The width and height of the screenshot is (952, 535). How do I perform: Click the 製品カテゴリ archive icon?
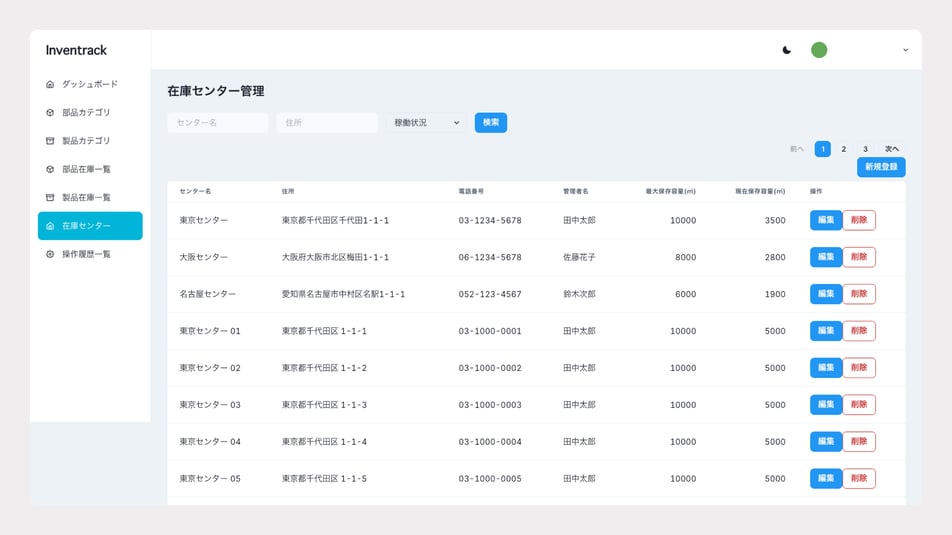pyautogui.click(x=50, y=141)
